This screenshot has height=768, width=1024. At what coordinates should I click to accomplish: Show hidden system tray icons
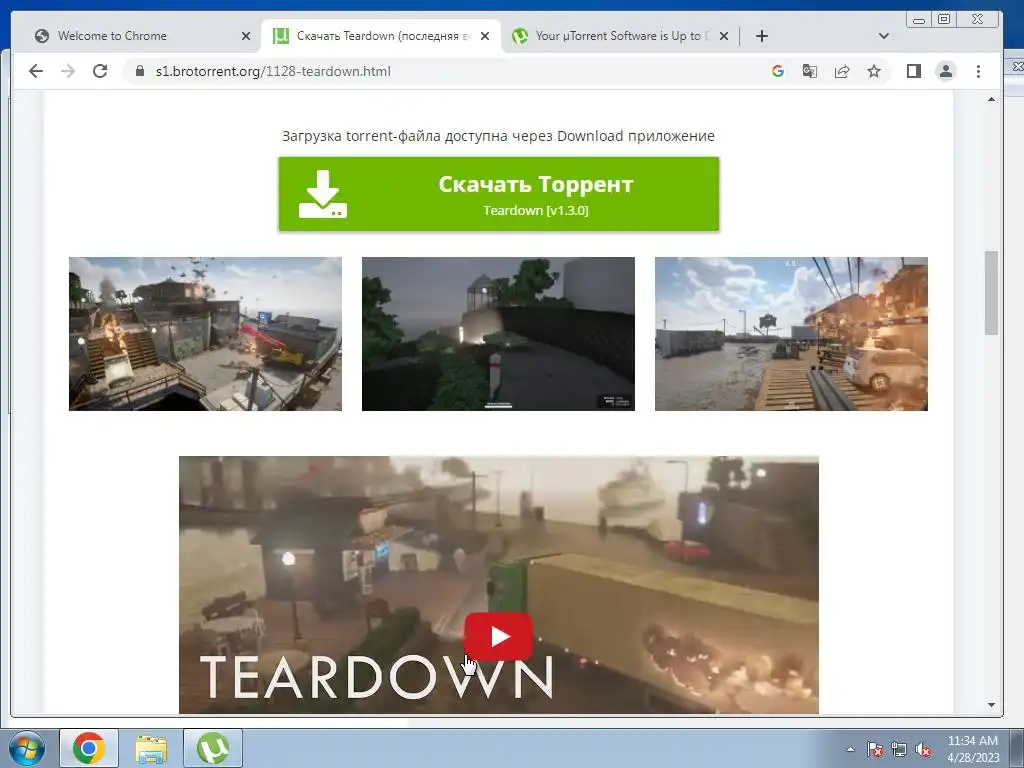coord(850,749)
